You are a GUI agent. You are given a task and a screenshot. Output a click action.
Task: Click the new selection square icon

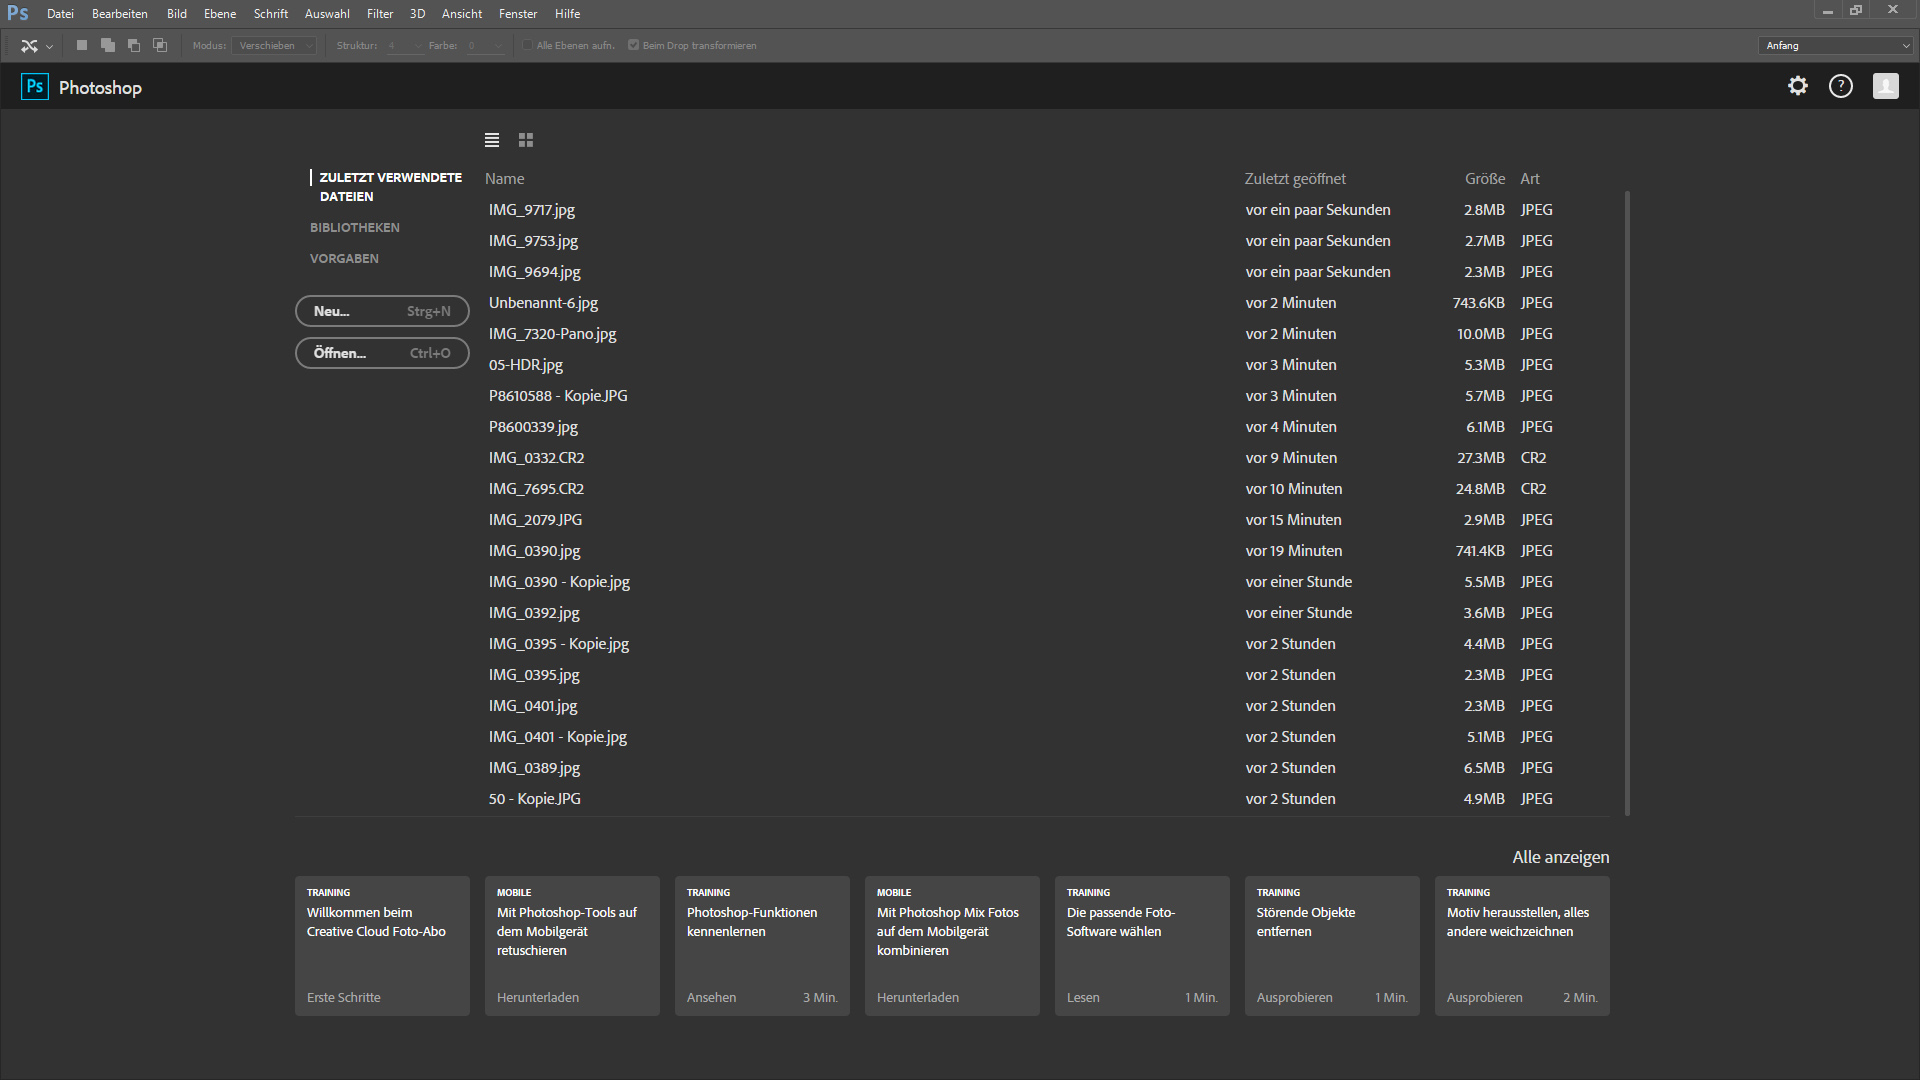point(82,45)
